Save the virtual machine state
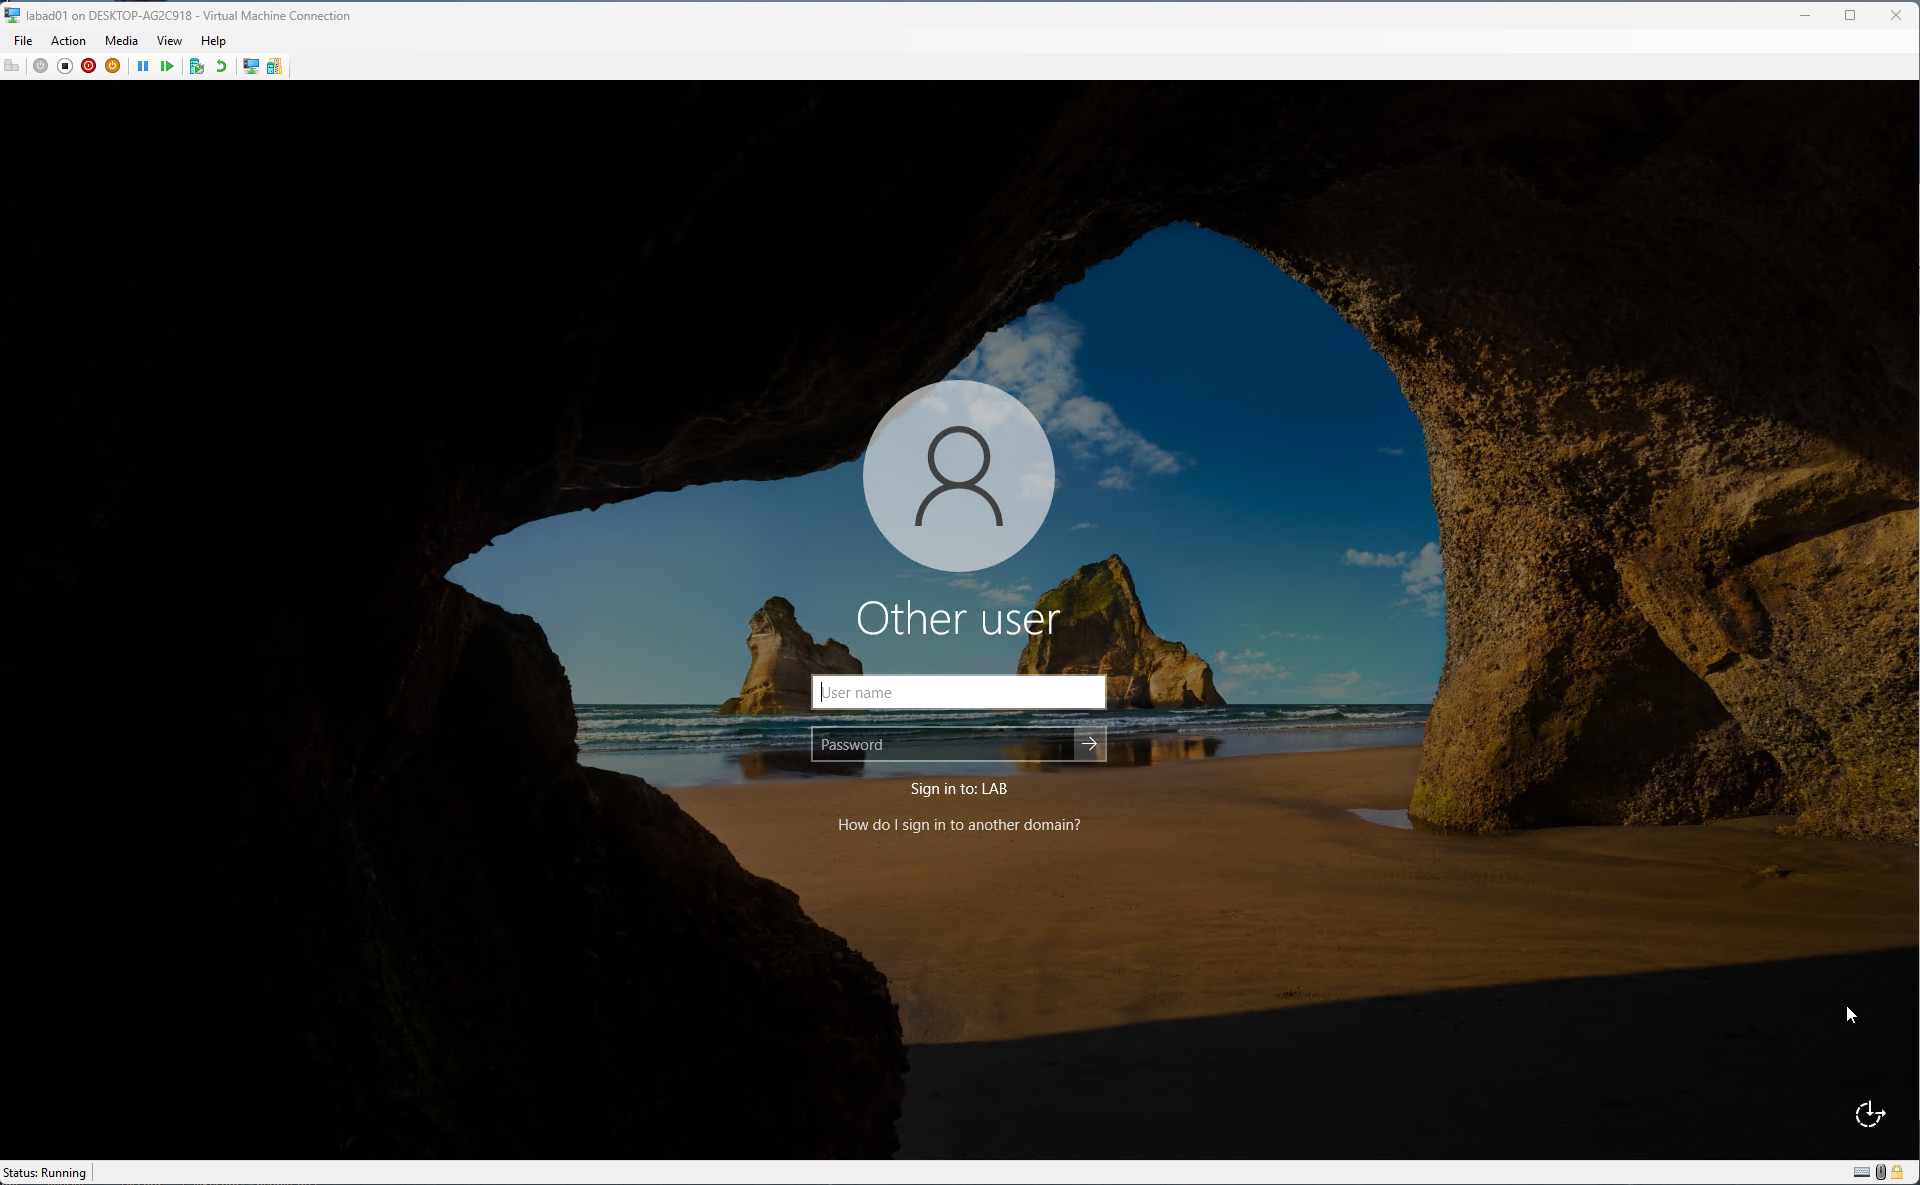 pos(112,66)
